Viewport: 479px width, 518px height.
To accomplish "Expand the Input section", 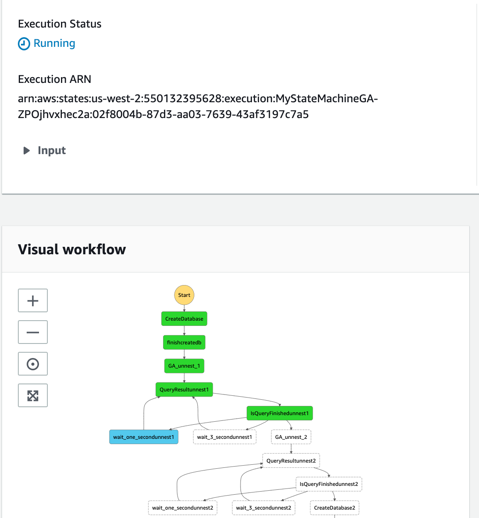I will [44, 150].
